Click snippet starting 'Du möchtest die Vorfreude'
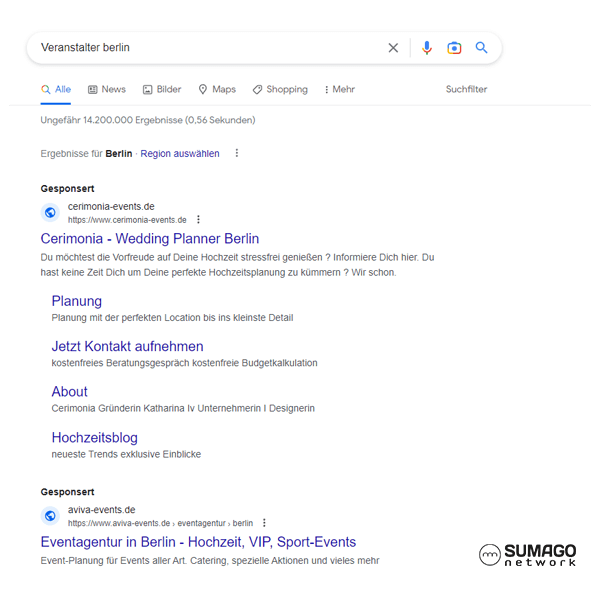600x600 pixels. 237,265
